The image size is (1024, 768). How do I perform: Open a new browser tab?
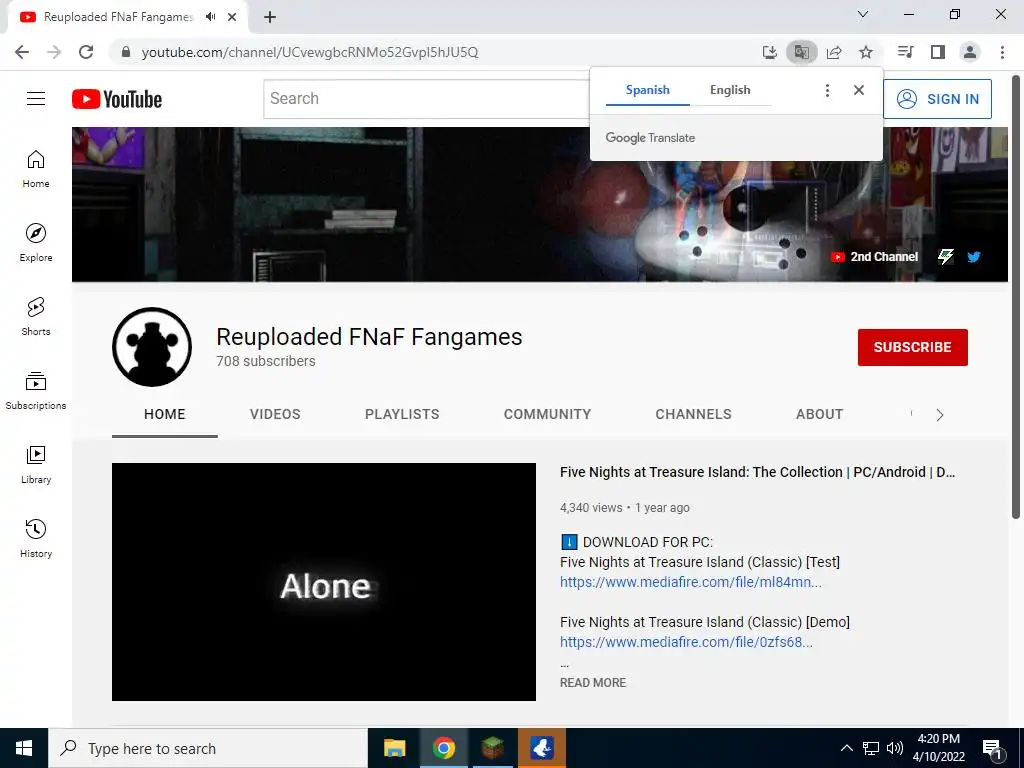point(270,17)
